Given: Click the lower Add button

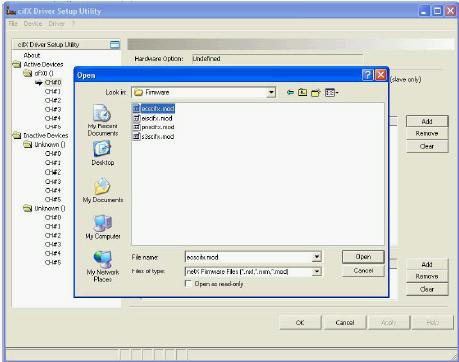Looking at the screenshot, I should (x=427, y=264).
